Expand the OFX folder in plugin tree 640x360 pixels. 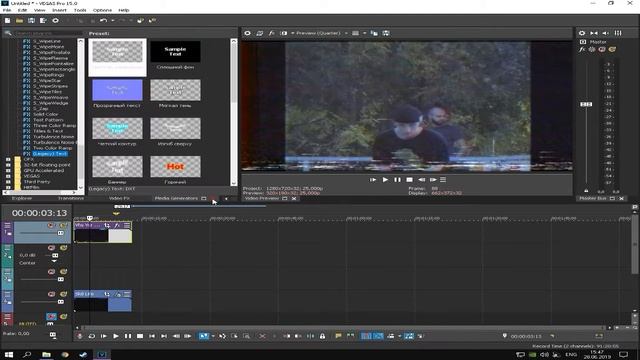[x=8, y=159]
